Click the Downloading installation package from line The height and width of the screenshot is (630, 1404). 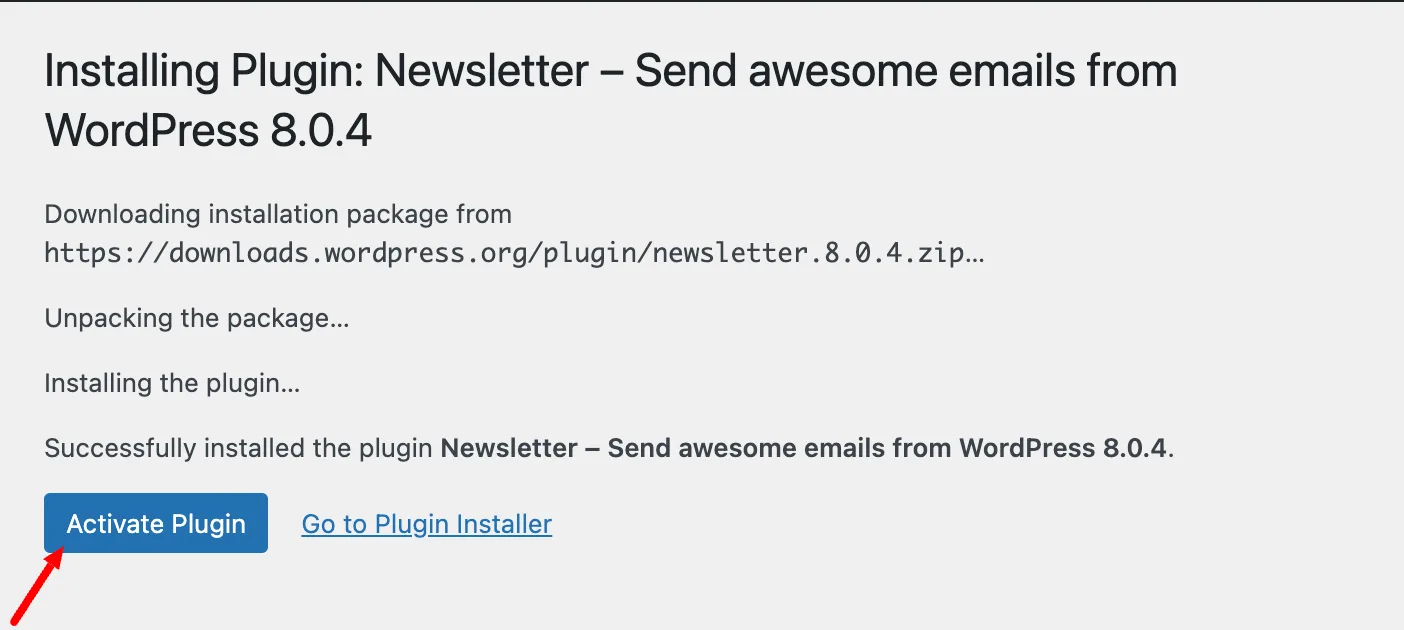(278, 214)
